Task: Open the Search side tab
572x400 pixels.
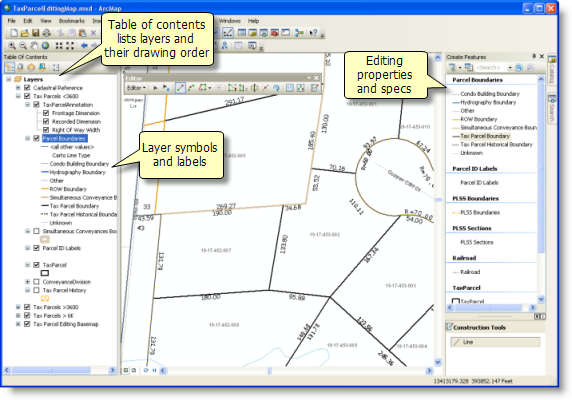Action: tap(552, 108)
